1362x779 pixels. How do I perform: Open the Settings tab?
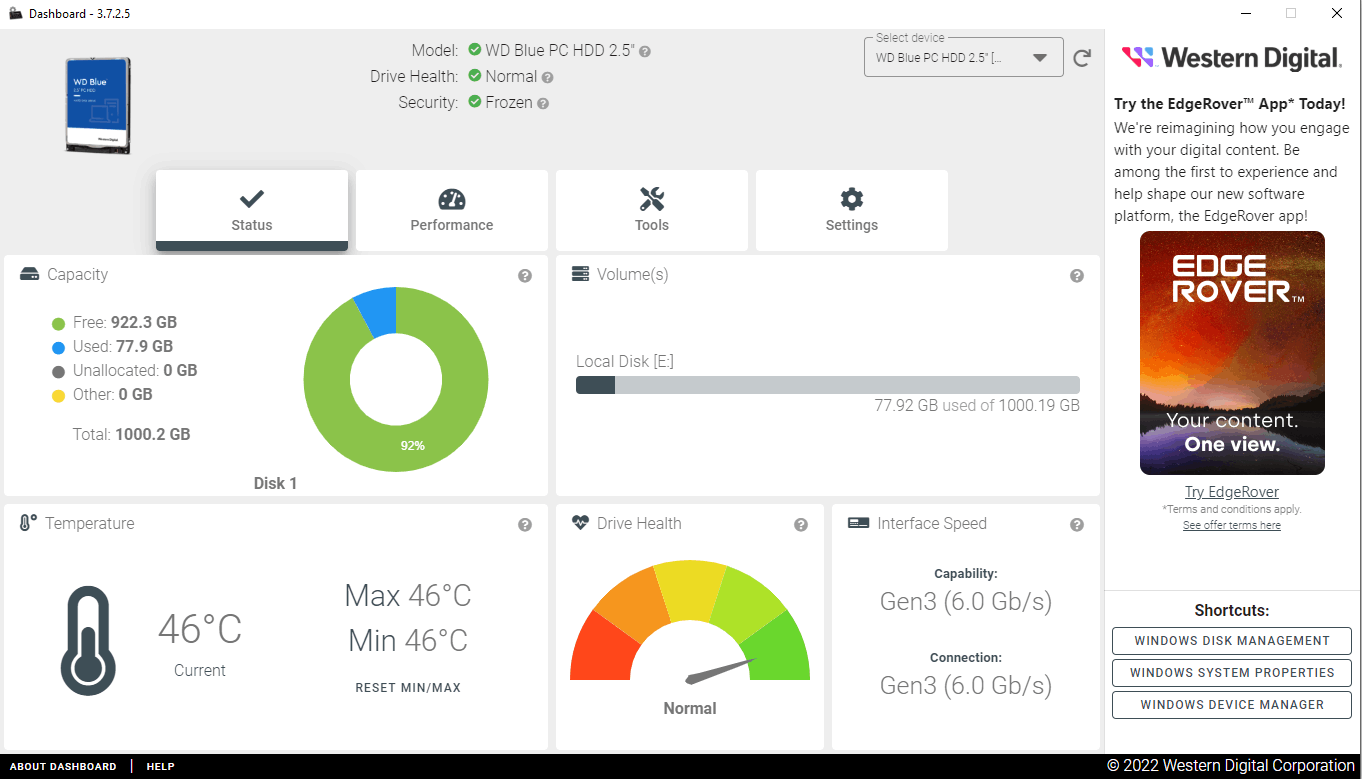tap(852, 211)
